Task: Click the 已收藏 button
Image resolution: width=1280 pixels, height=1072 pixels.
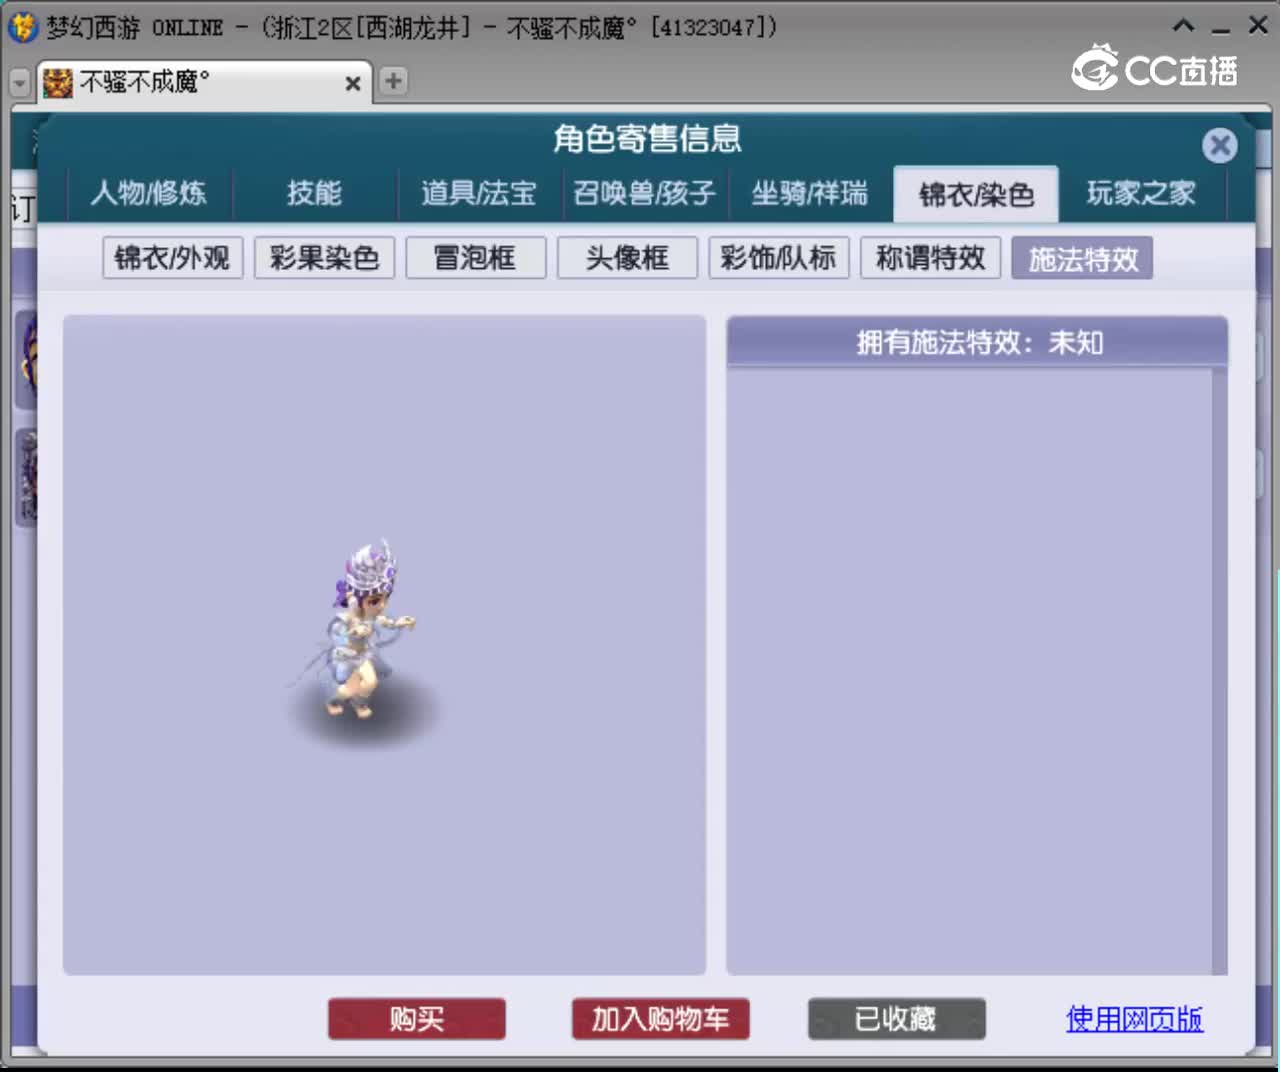Action: point(896,1019)
